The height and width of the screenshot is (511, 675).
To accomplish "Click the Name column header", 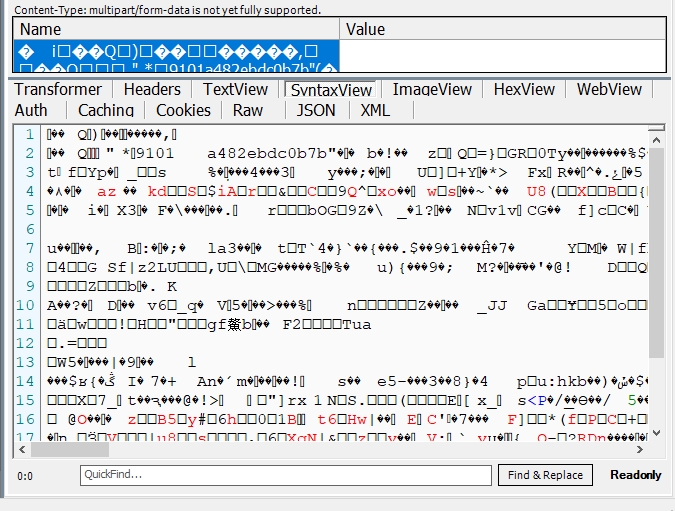I will [x=176, y=29].
